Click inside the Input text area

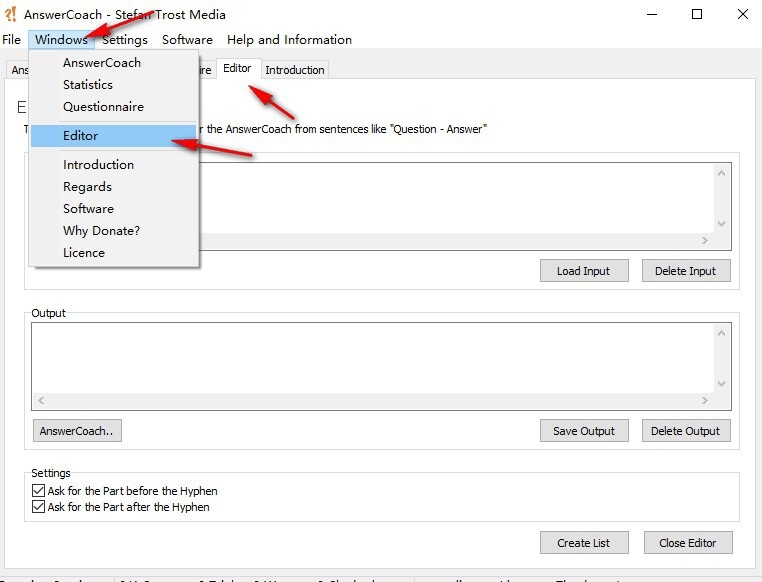tap(456, 198)
